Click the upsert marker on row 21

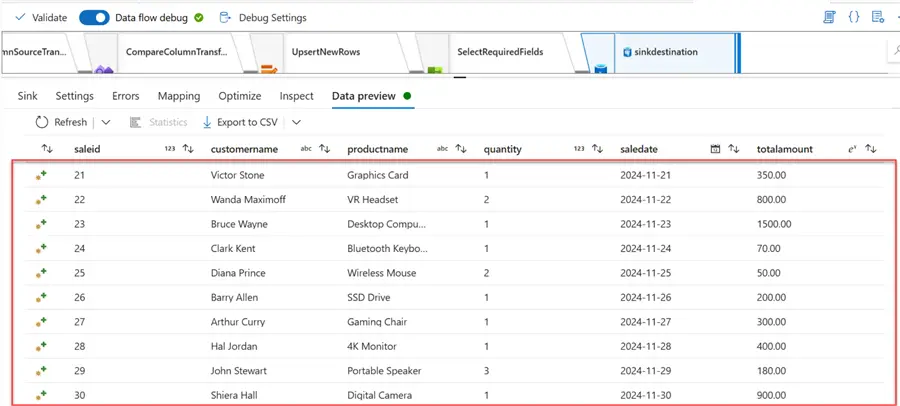pyautogui.click(x=41, y=175)
